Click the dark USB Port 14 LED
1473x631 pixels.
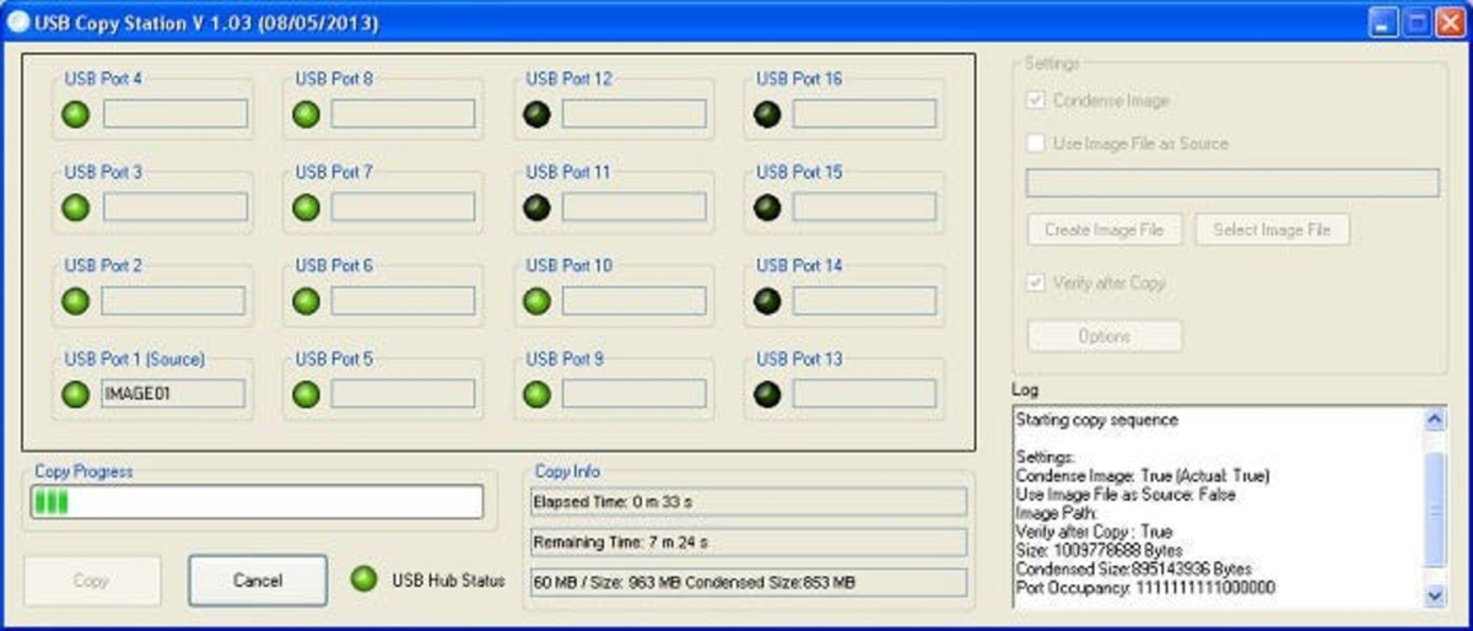(767, 301)
